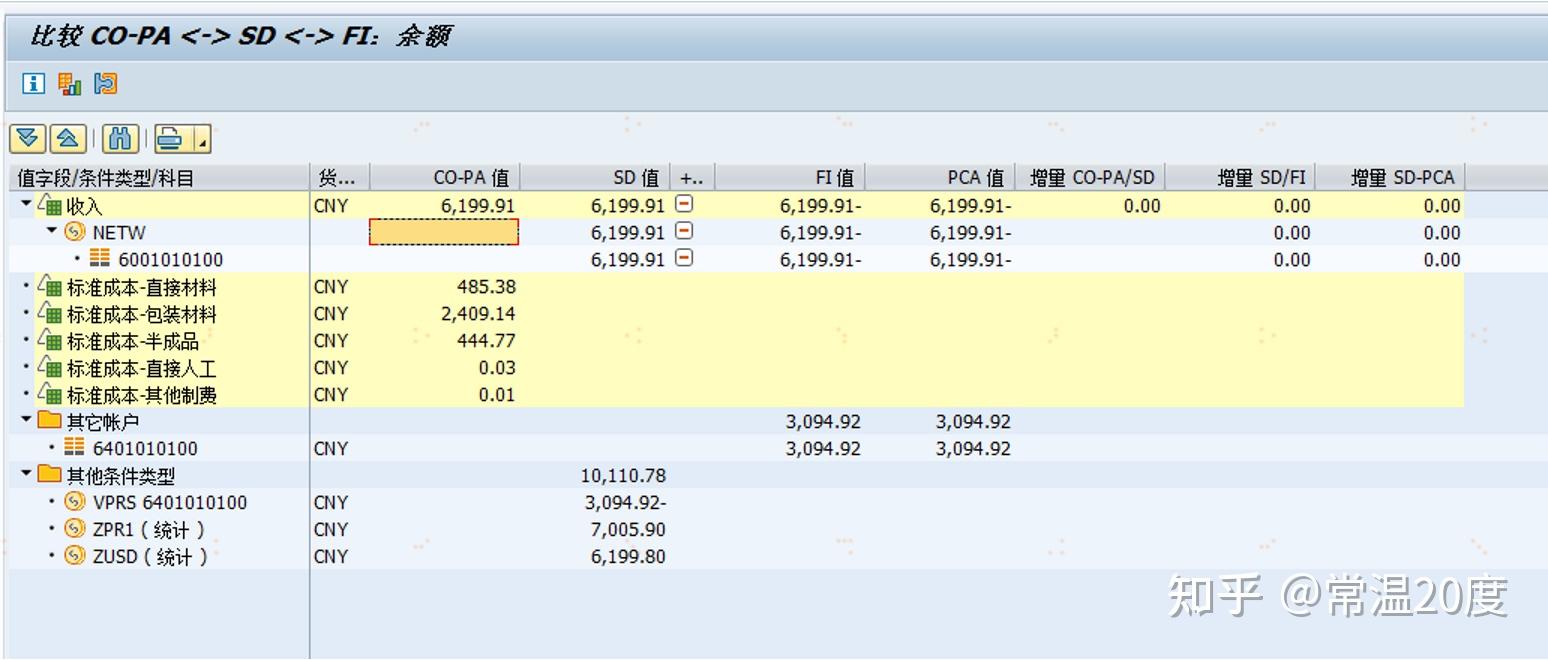Viewport: 1548px width, 660px height.
Task: Click the Information icon in the toolbar
Action: (x=33, y=85)
